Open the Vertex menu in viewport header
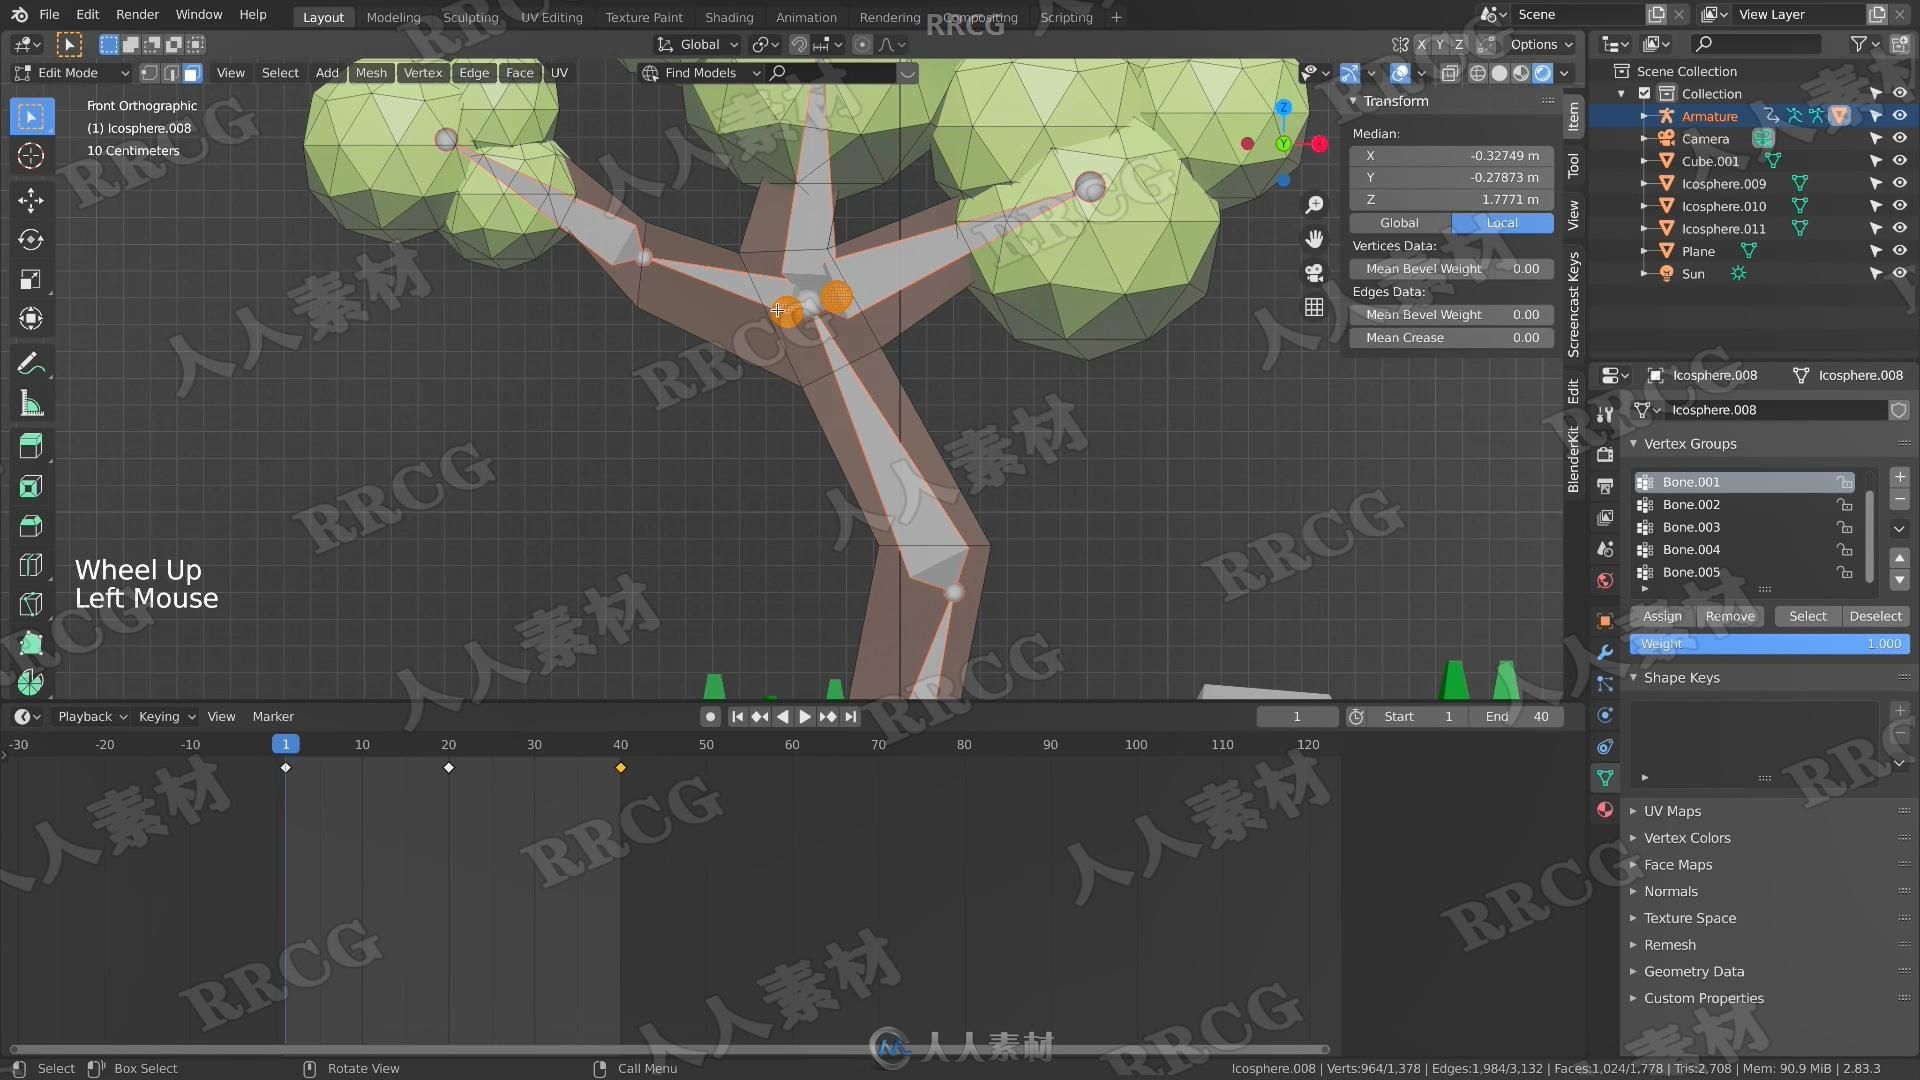This screenshot has height=1080, width=1920. point(423,73)
